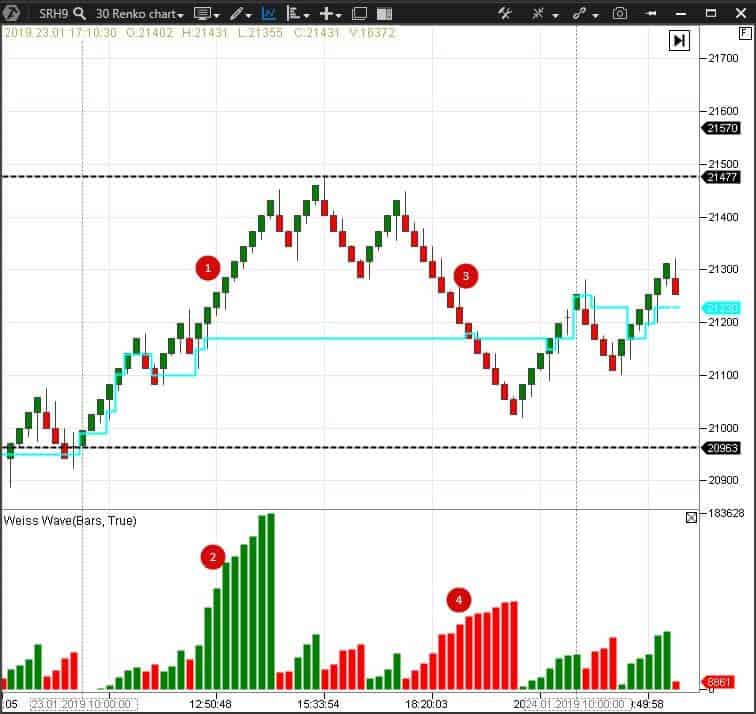Open the drawing pencil tools dropdown
The height and width of the screenshot is (714, 756).
click(241, 14)
